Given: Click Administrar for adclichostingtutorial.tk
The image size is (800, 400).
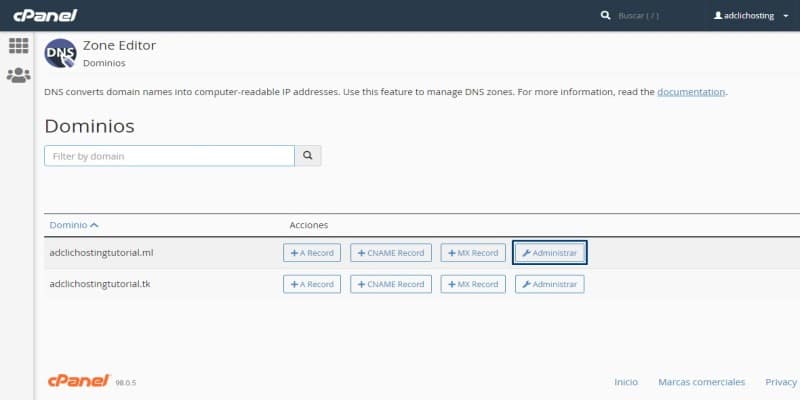Looking at the screenshot, I should click(x=549, y=284).
